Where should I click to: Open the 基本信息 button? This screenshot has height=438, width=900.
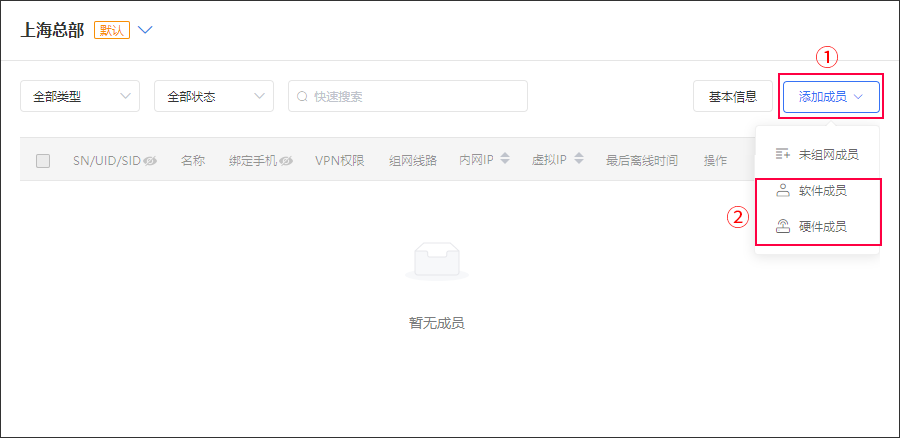pyautogui.click(x=732, y=97)
